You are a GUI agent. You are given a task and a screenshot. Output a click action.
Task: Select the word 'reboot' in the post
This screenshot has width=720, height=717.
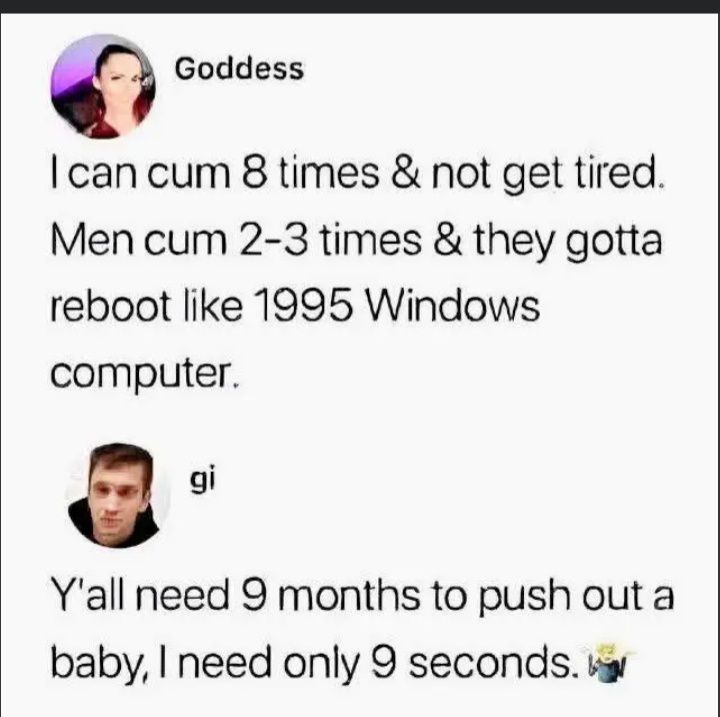[110, 306]
